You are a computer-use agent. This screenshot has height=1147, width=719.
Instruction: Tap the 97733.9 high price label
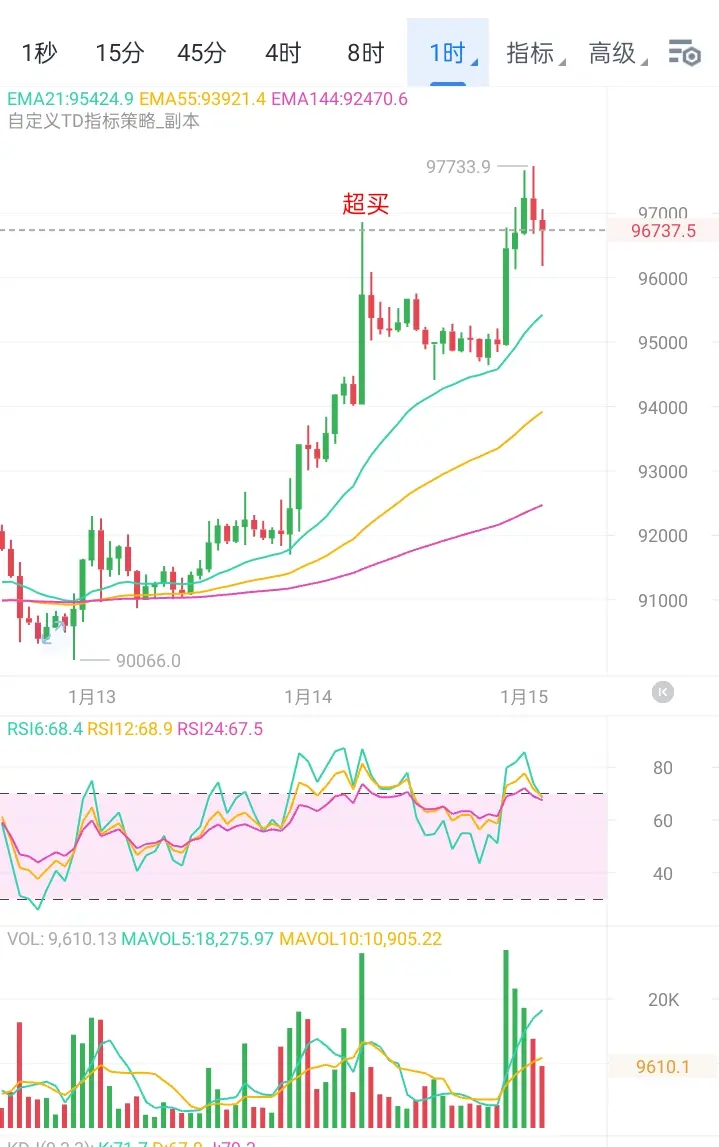click(x=459, y=167)
